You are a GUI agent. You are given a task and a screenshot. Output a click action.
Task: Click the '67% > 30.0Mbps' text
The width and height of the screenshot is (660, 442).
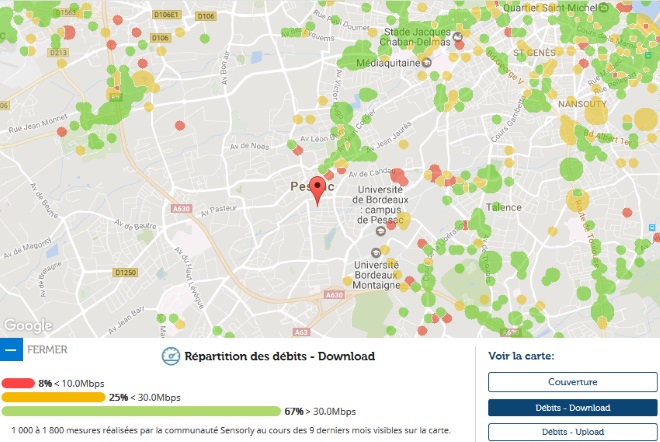pos(320,411)
